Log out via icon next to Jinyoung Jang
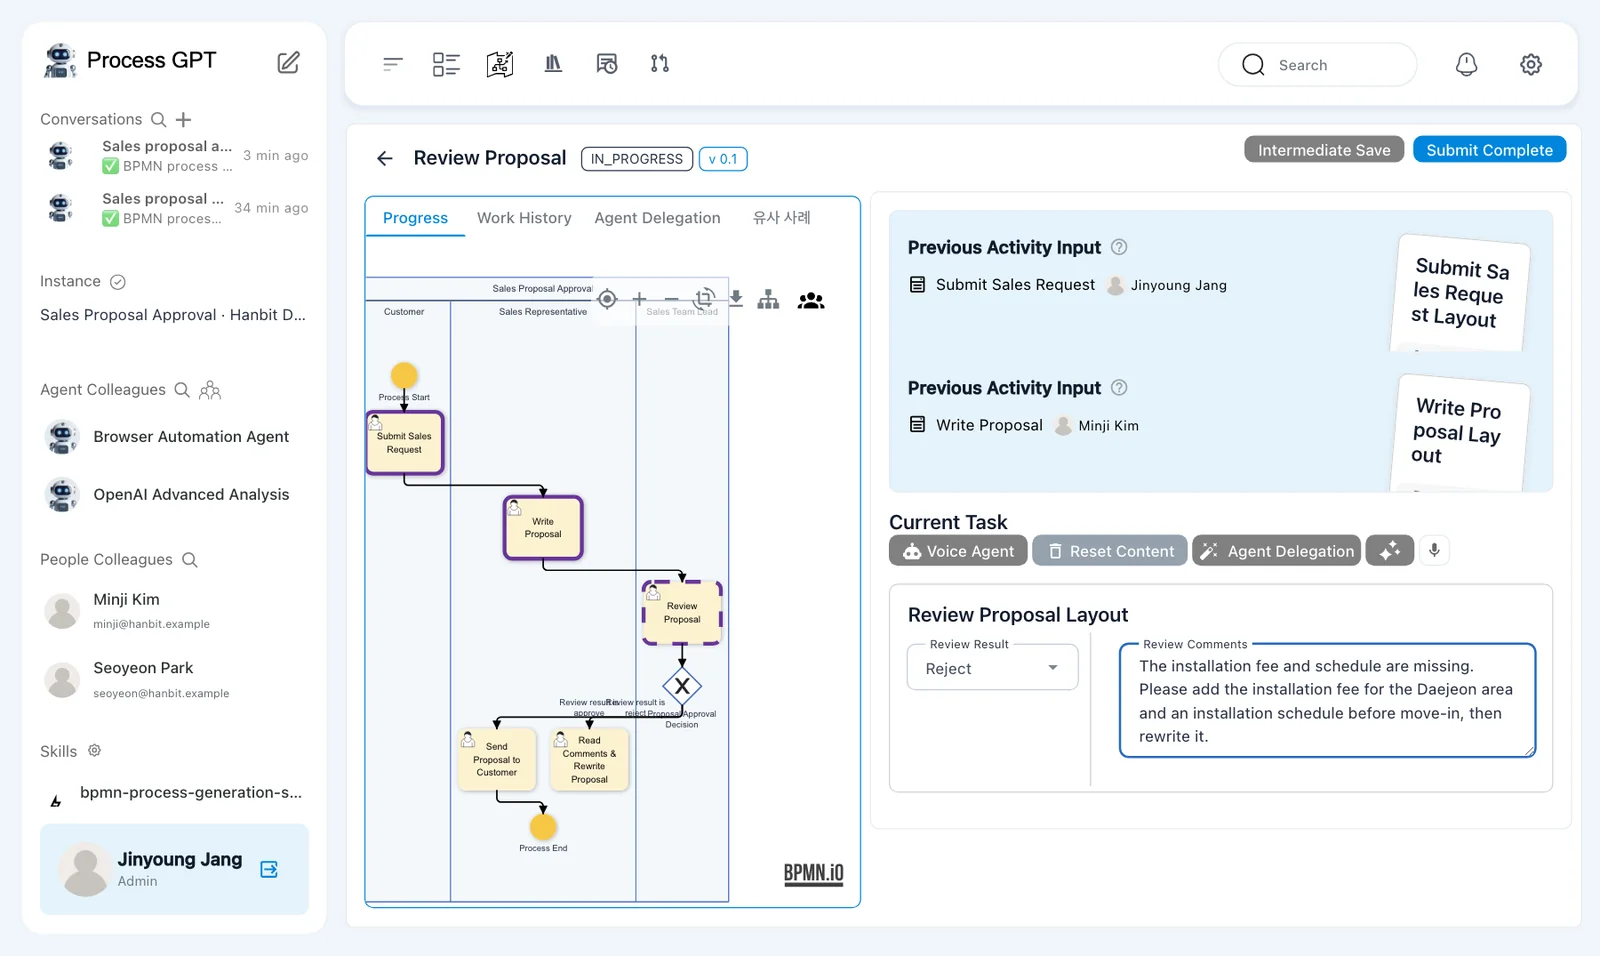 pos(269,870)
